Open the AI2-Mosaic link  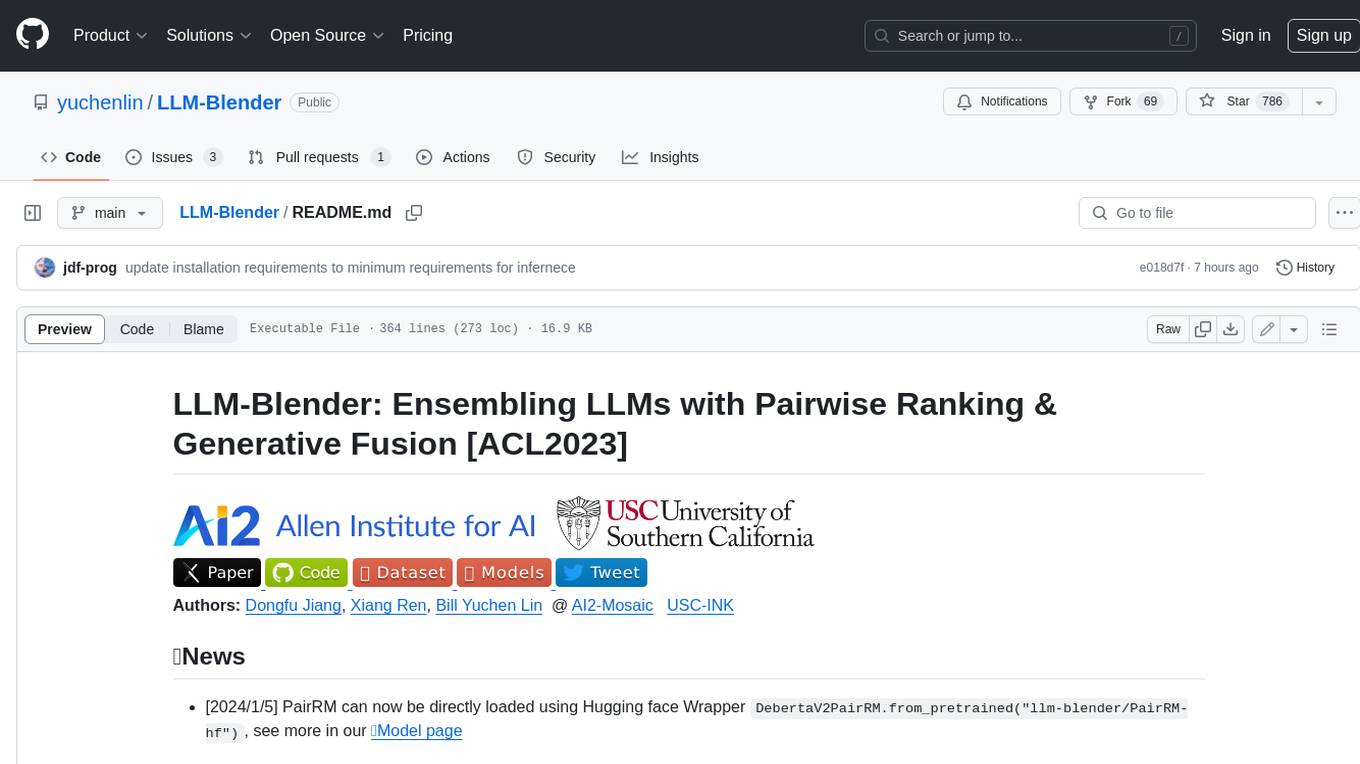612,605
